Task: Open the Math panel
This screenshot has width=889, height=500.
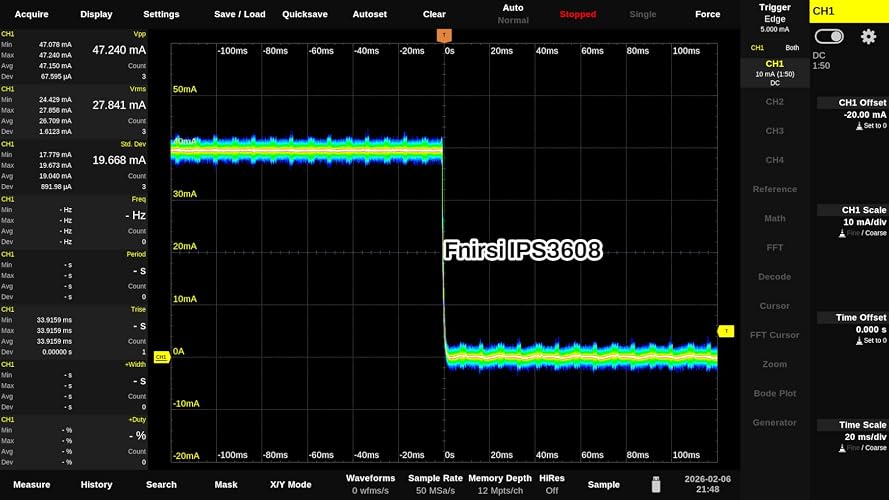Action: 774,218
